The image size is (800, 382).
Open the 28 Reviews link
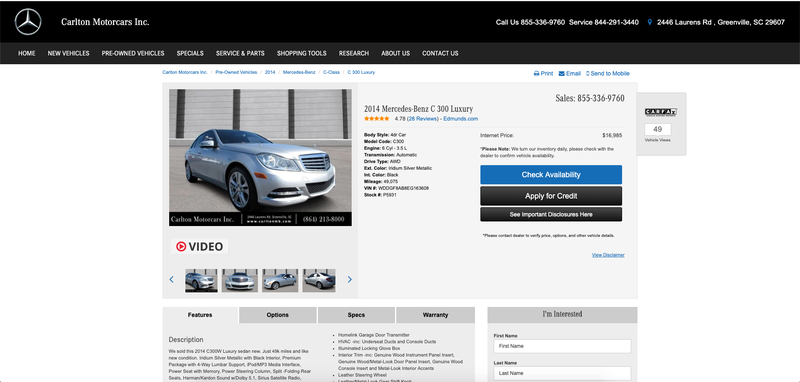(423, 119)
